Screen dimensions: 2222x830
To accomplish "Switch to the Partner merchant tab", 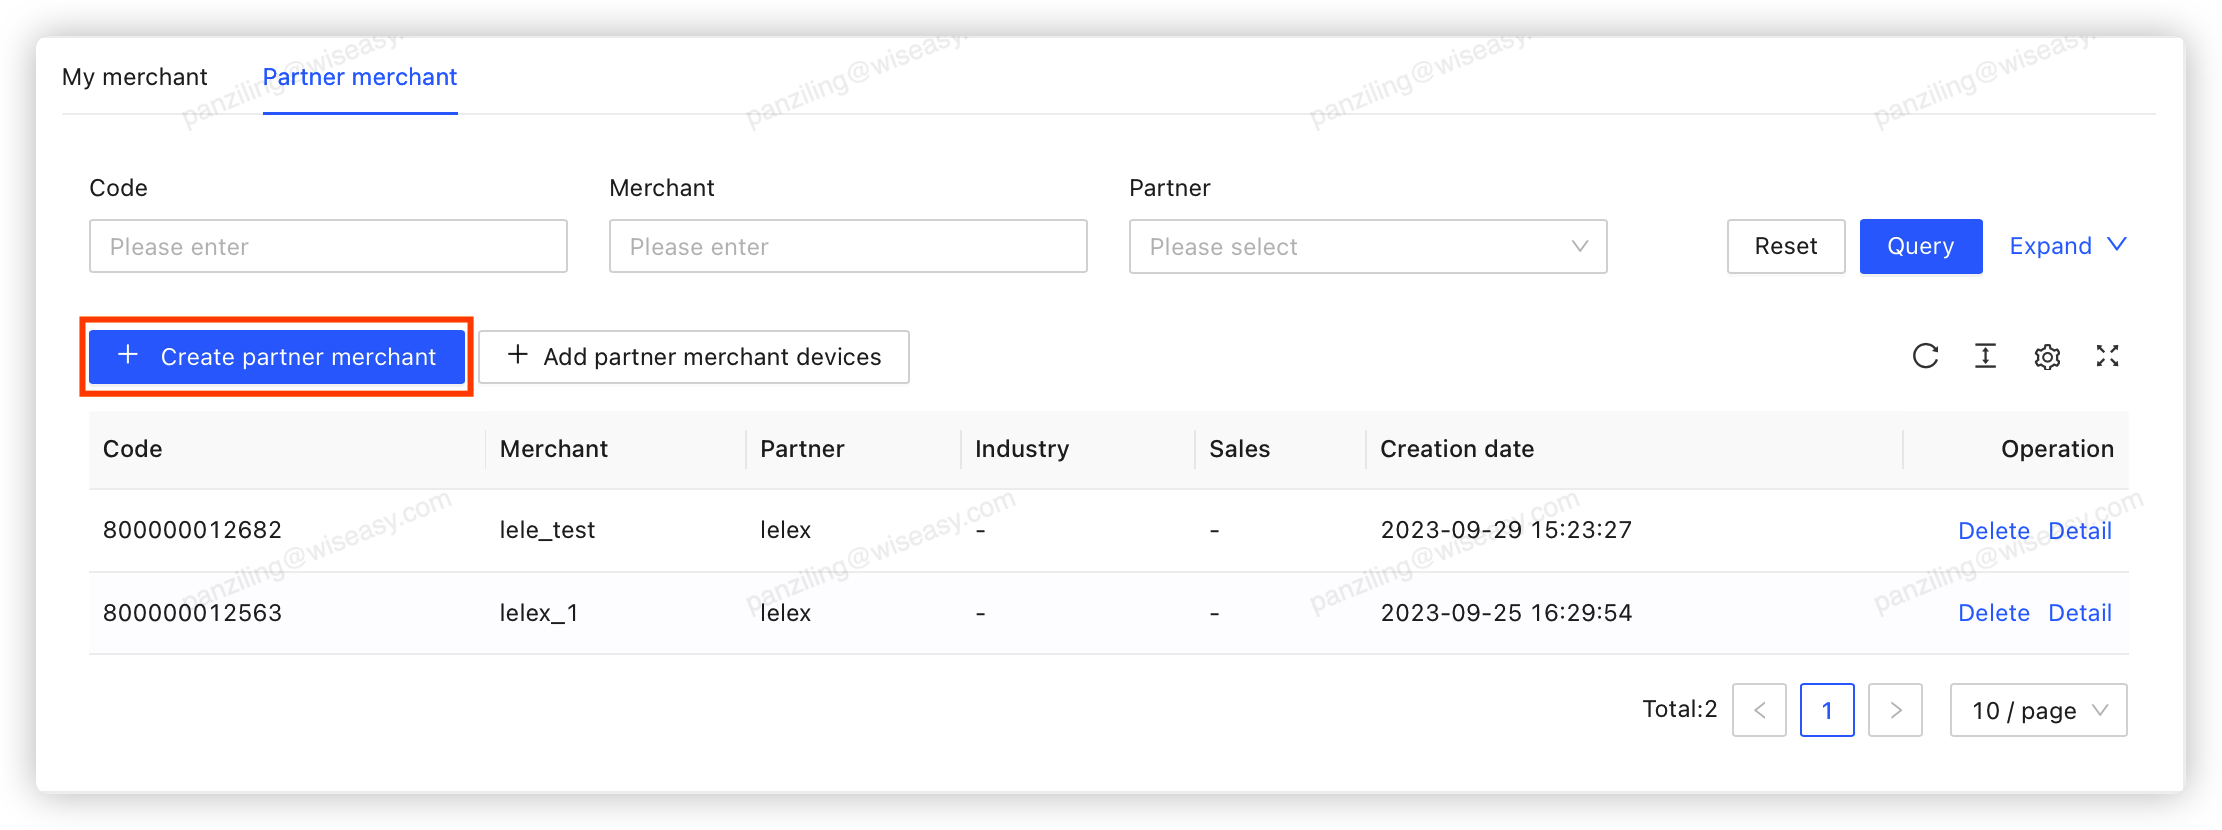I will 359,77.
